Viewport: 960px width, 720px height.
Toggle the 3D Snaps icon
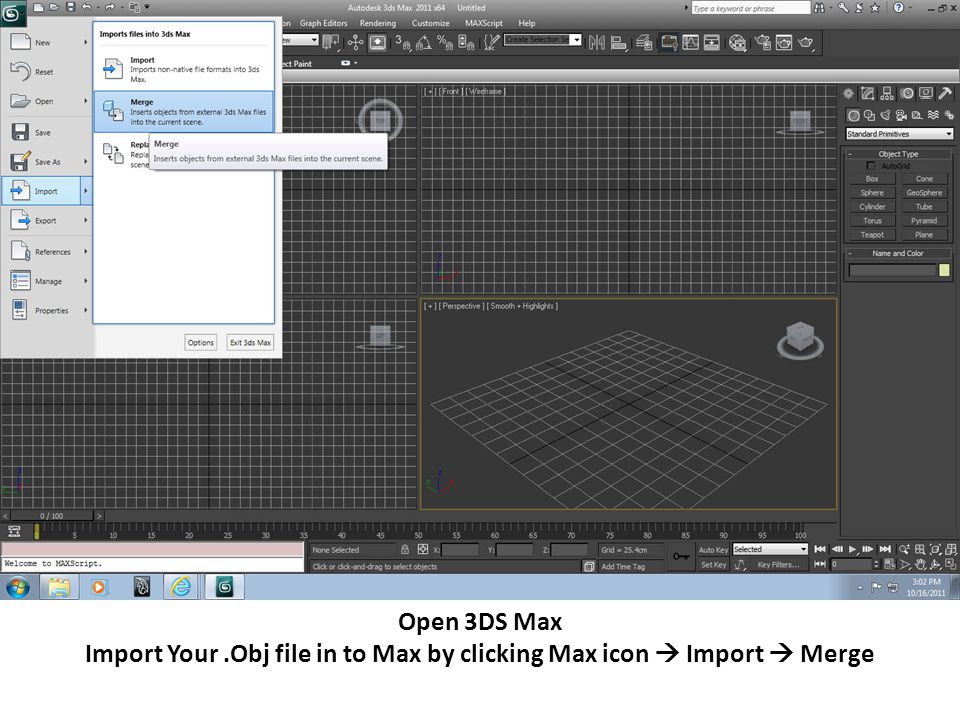(x=402, y=42)
